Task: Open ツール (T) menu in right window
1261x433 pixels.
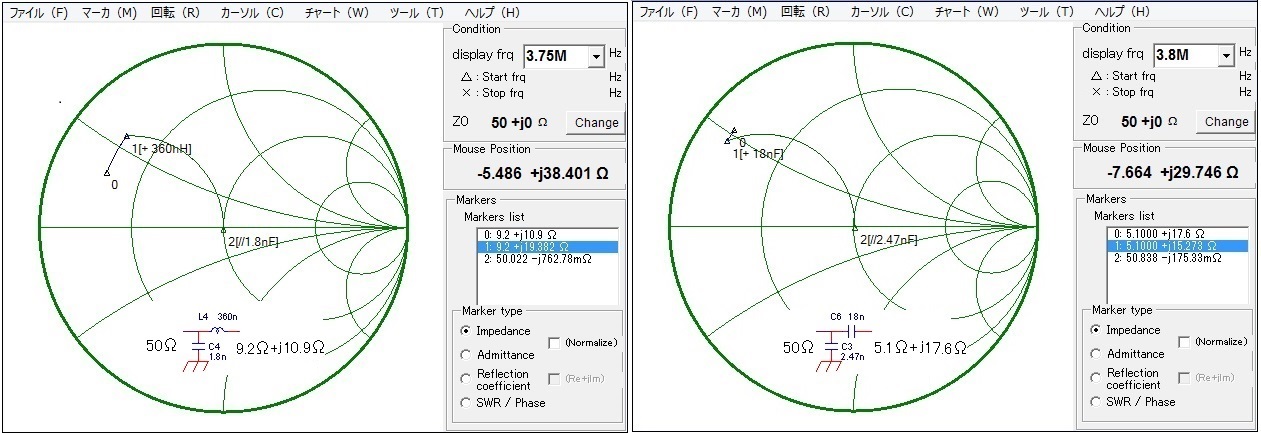Action: coord(1047,12)
